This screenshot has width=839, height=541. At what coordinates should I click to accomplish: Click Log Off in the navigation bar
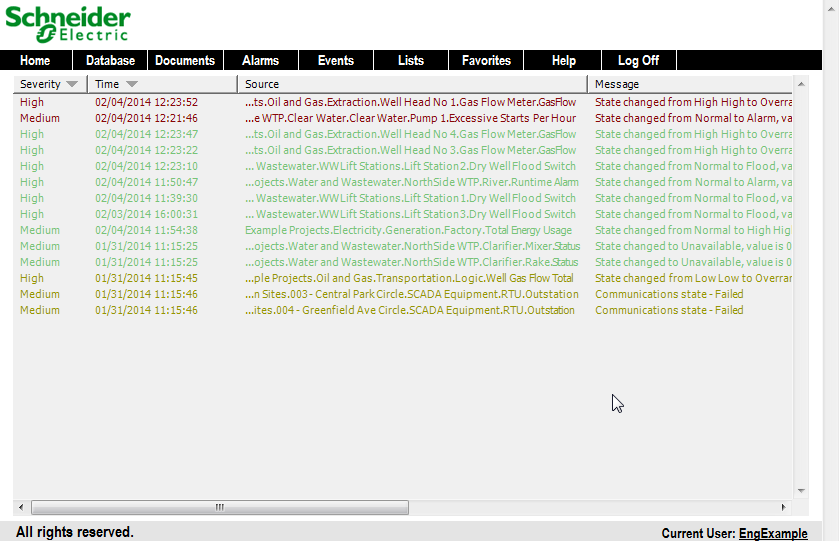point(638,61)
